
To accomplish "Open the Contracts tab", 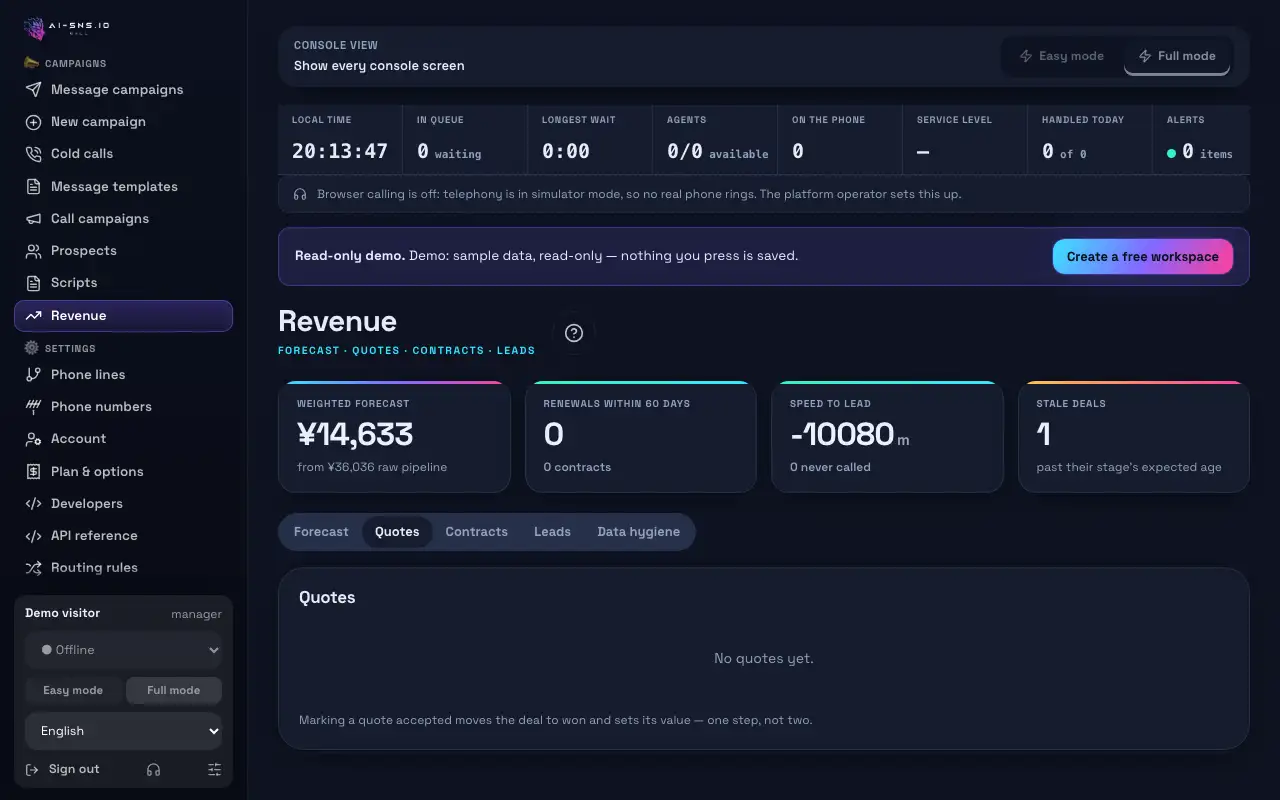I will pyautogui.click(x=477, y=532).
